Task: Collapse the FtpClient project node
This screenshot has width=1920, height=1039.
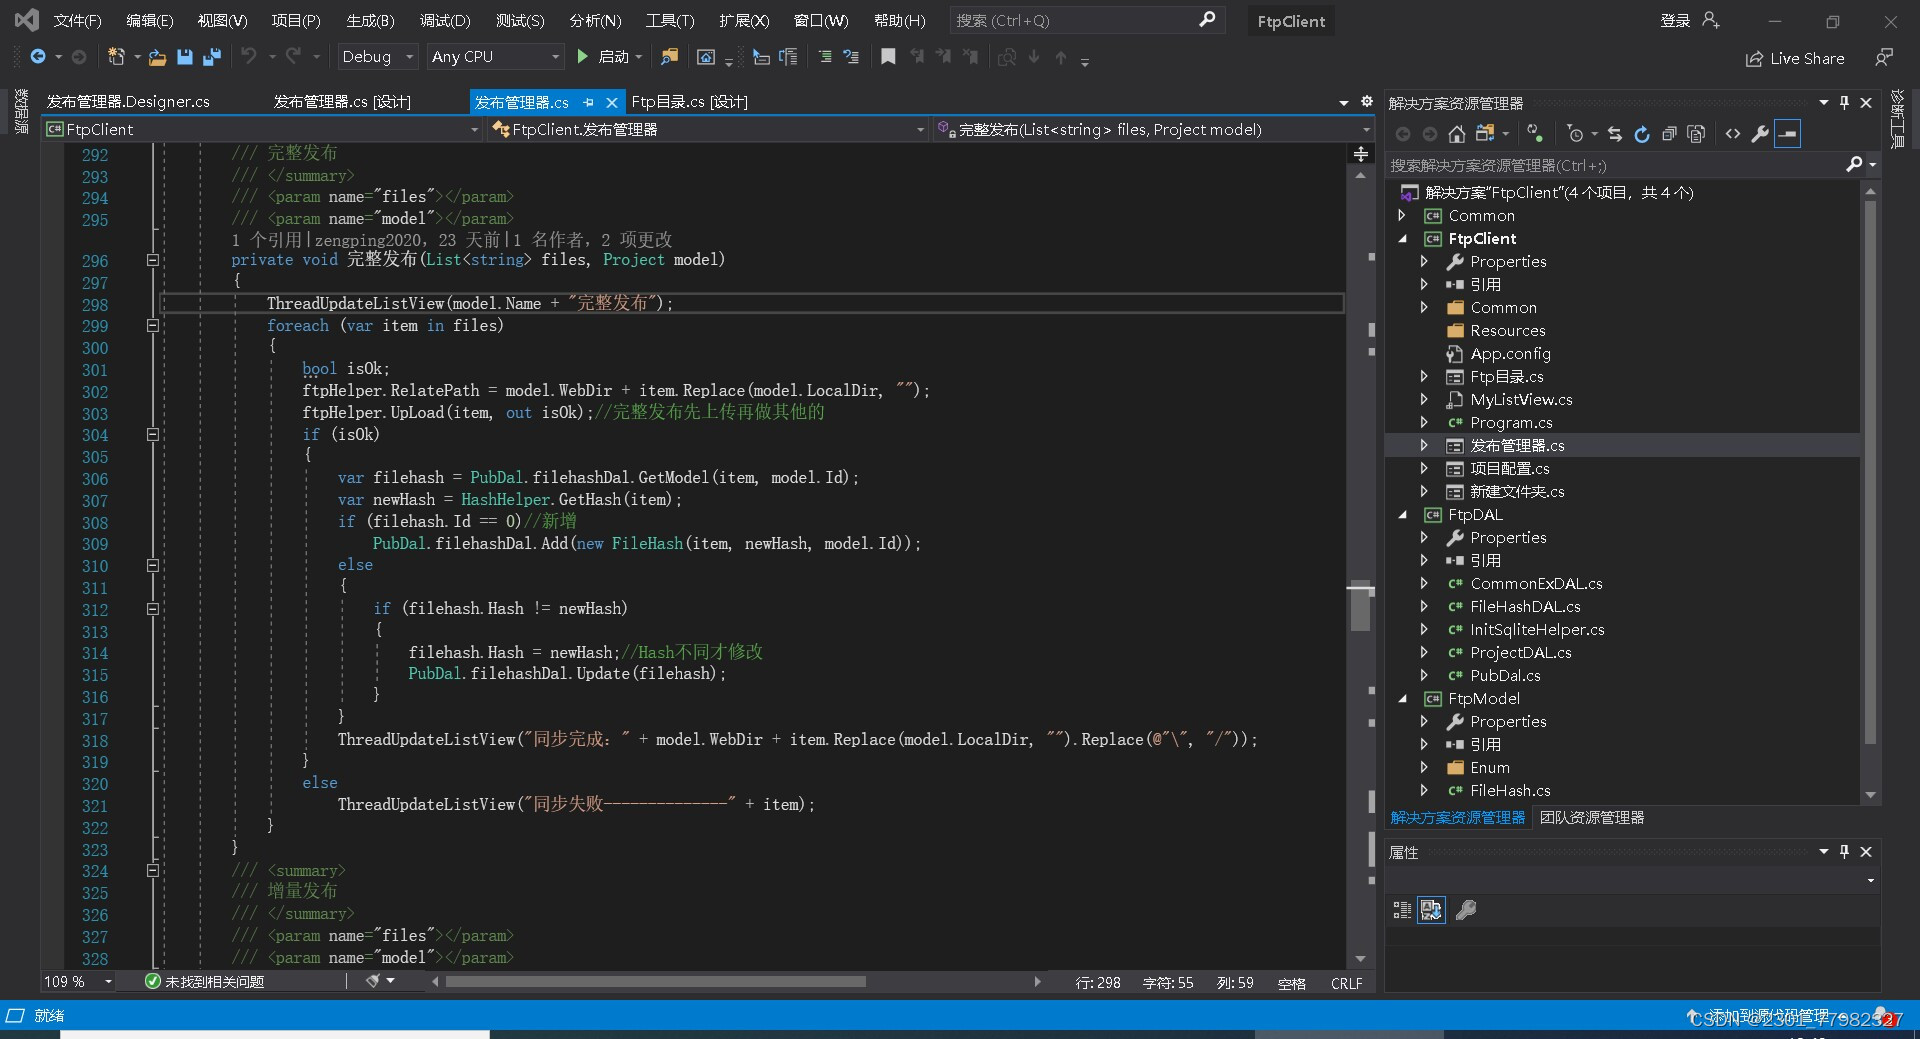Action: [x=1402, y=239]
